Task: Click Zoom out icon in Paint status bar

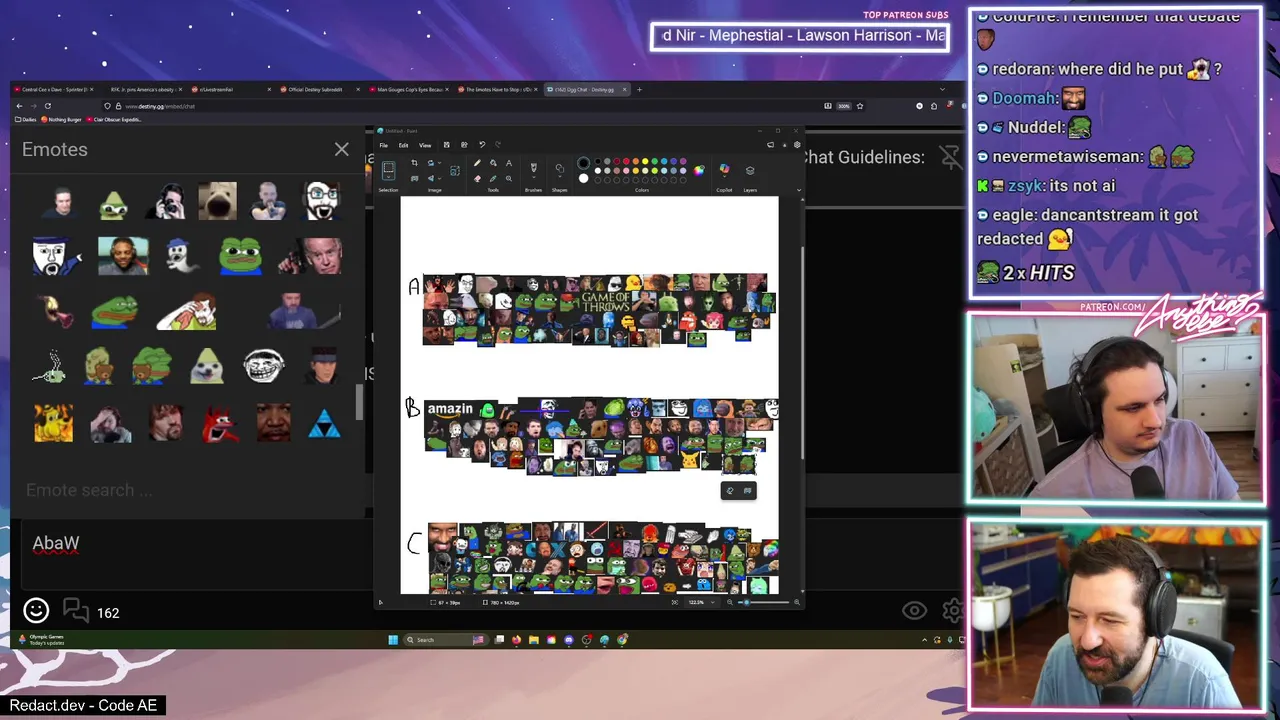Action: 729,602
